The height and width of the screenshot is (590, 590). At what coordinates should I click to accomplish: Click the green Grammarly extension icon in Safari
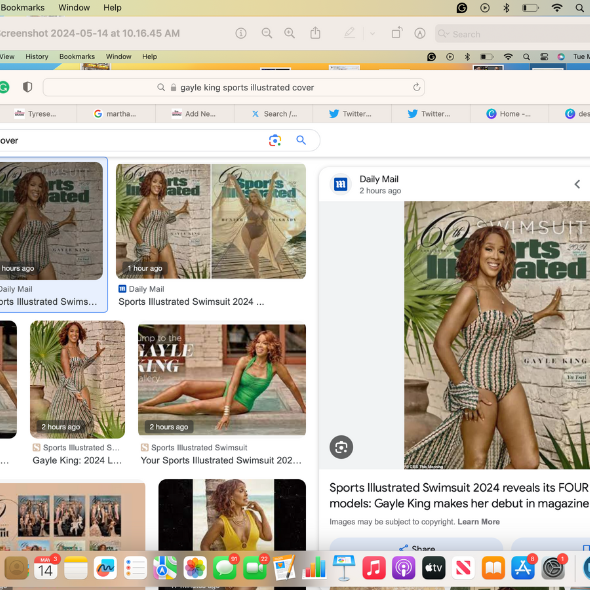tap(4, 87)
